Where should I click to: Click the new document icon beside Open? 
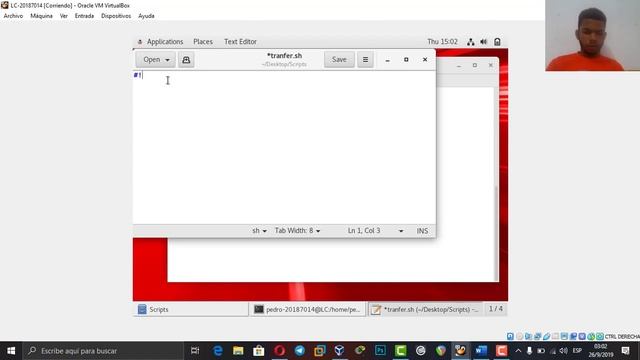pos(186,60)
